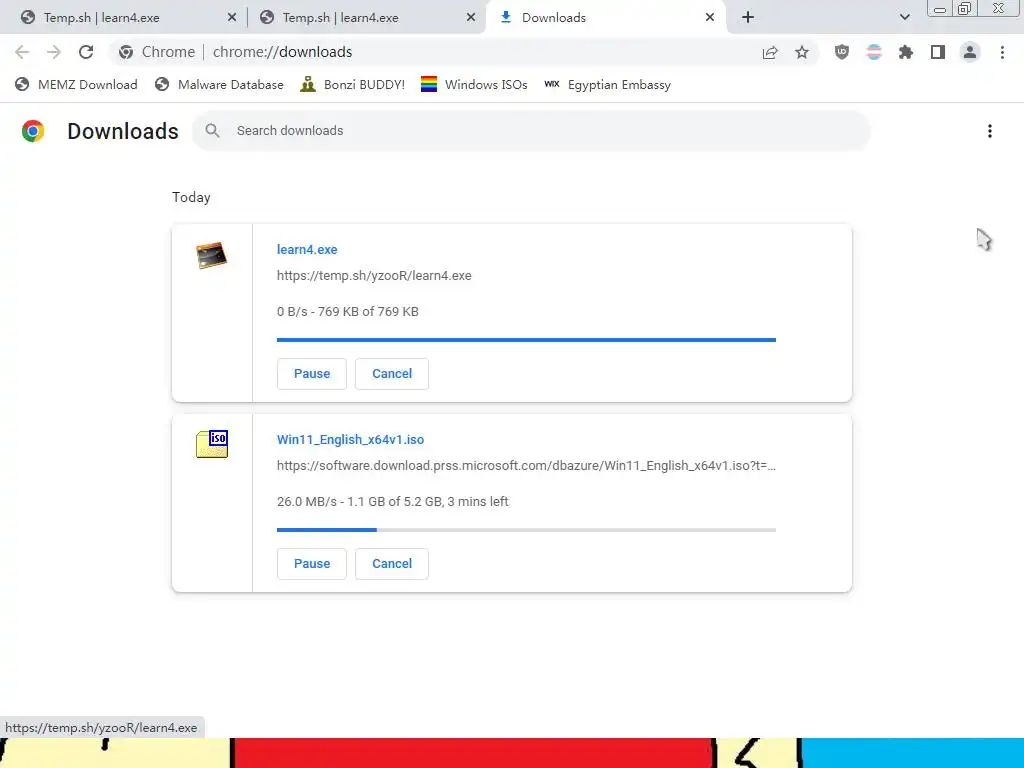The width and height of the screenshot is (1024, 768).
Task: Click the temp.sh source URL of learn4.exe
Action: coord(374,276)
